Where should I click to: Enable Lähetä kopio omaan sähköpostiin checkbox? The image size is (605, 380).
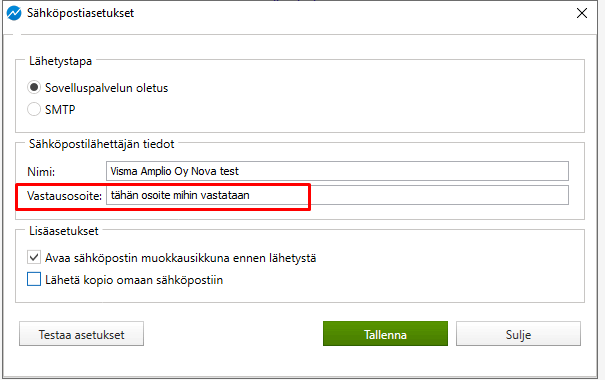point(34,279)
